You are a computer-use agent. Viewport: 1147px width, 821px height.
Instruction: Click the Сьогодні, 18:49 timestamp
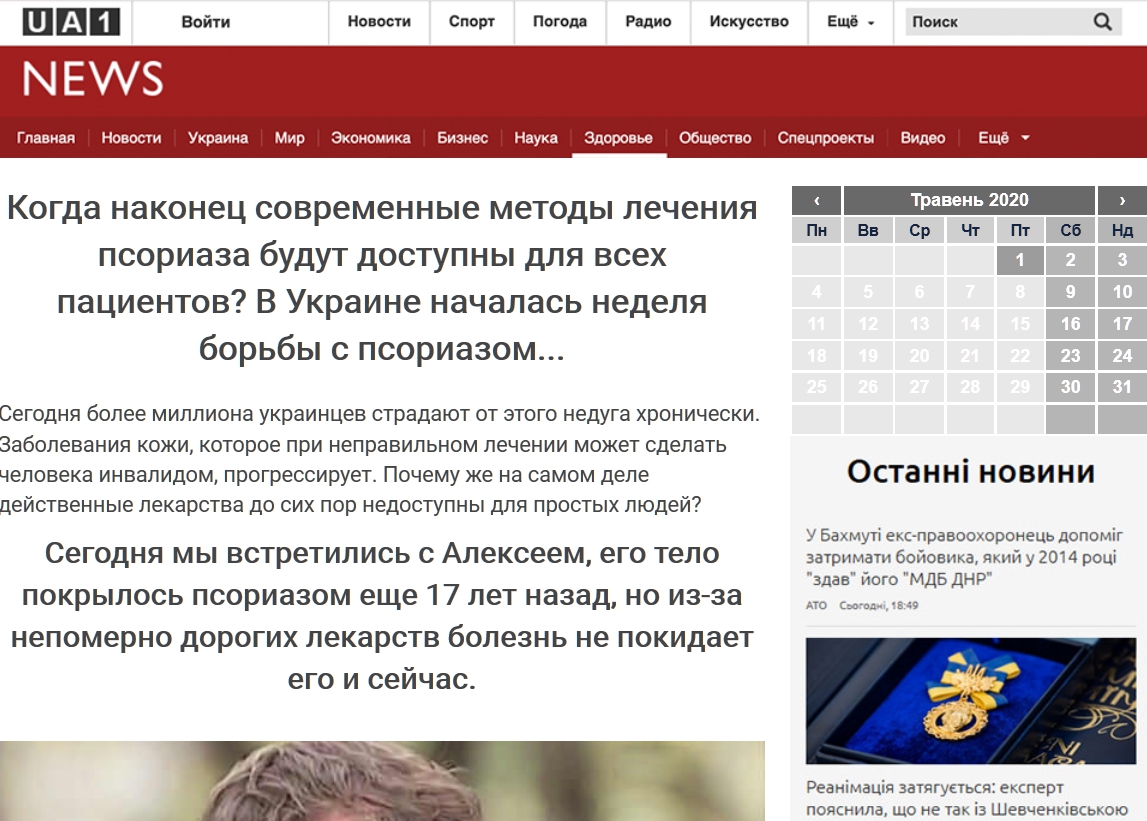point(879,605)
